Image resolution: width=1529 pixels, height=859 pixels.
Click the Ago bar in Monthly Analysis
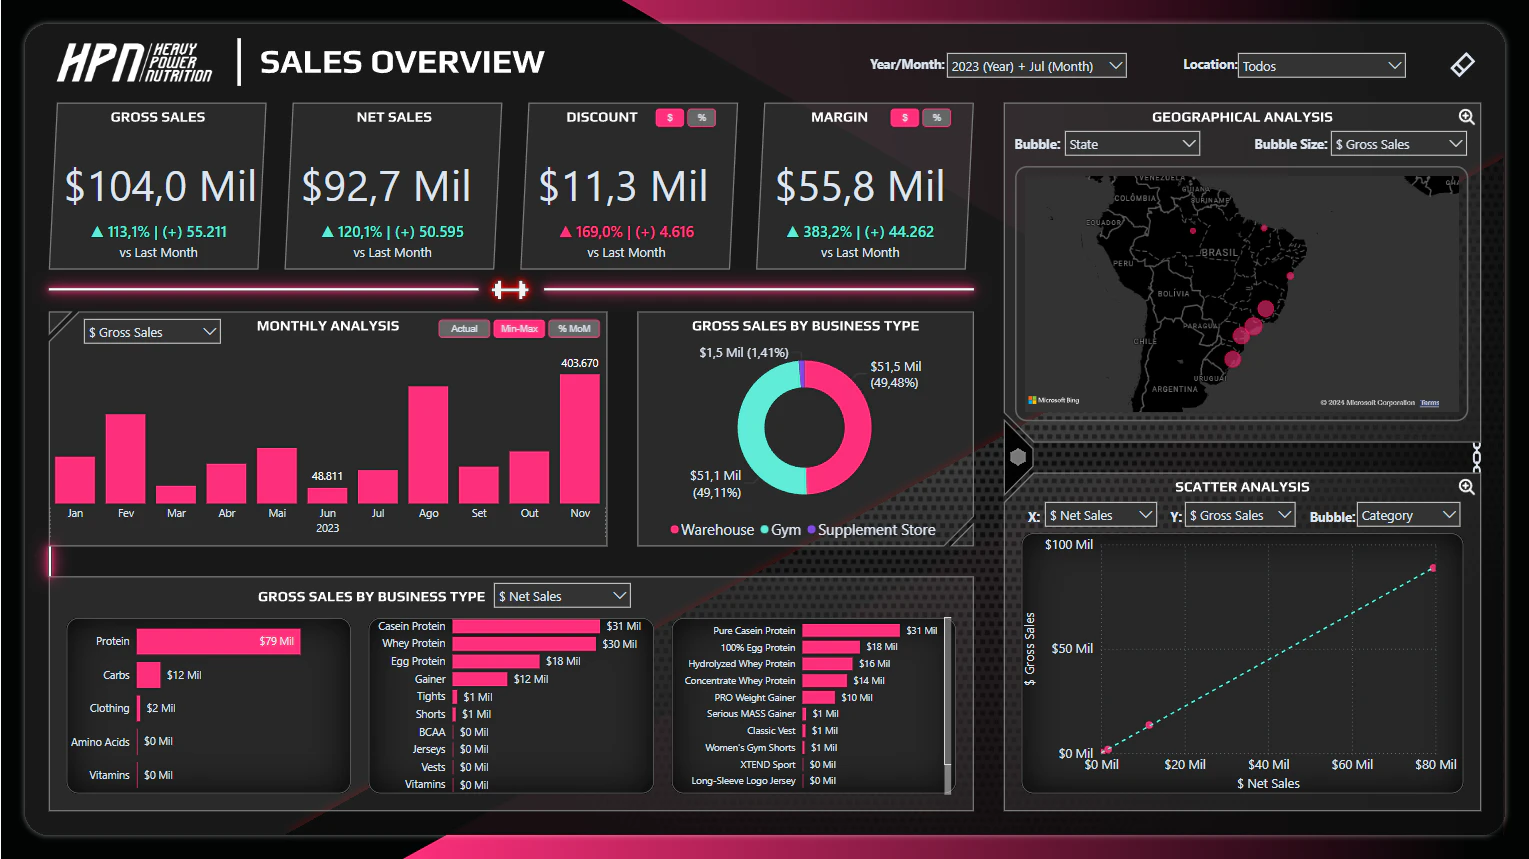(x=428, y=445)
